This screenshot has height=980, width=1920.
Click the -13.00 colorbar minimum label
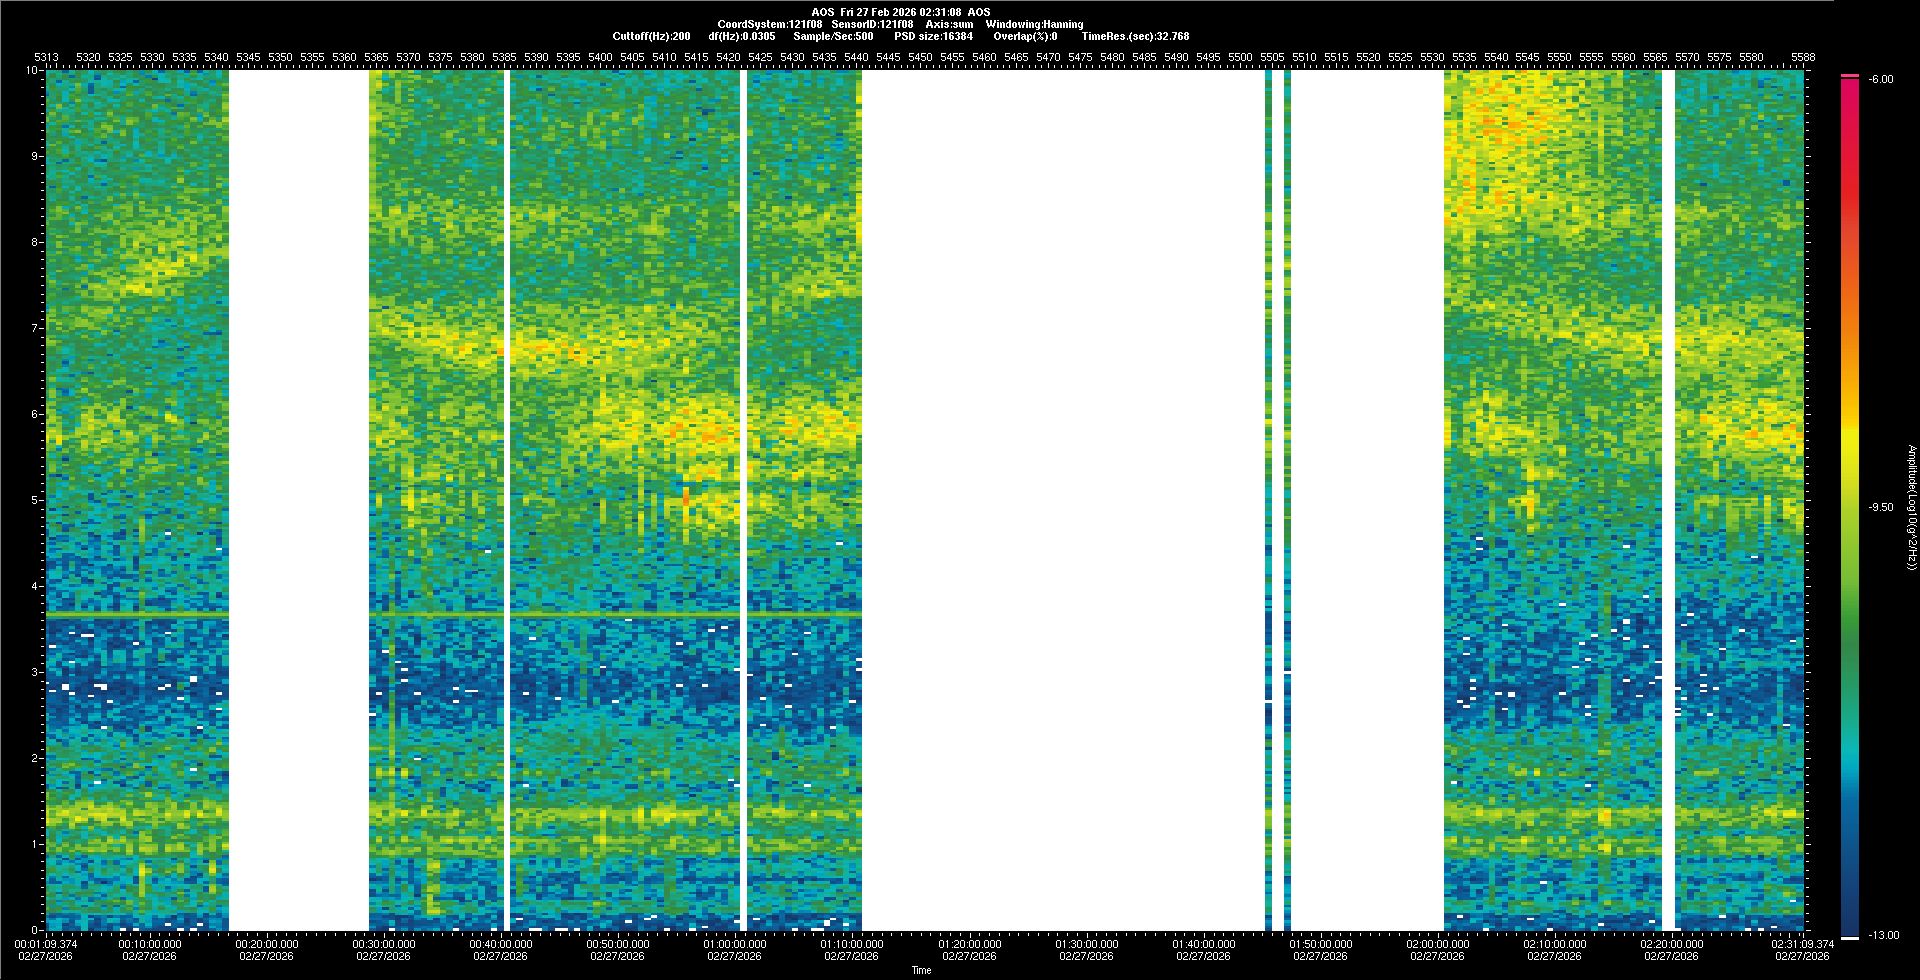click(1884, 935)
